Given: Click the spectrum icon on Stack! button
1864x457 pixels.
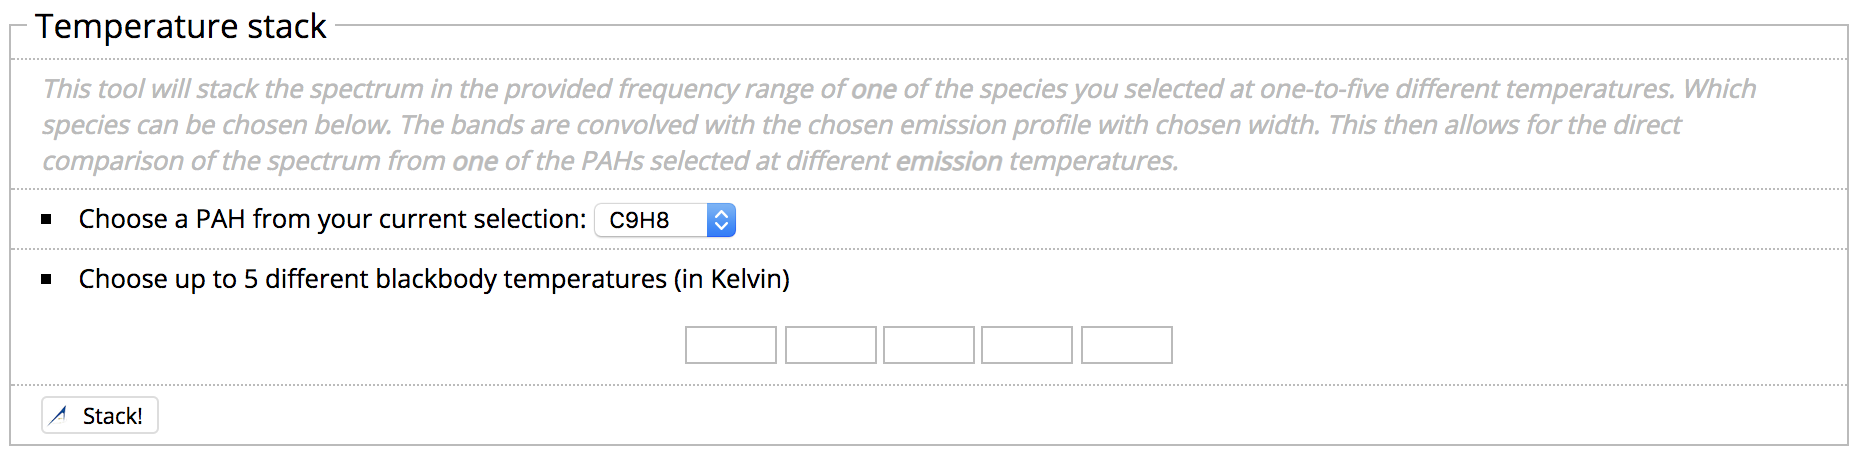Looking at the screenshot, I should (58, 416).
